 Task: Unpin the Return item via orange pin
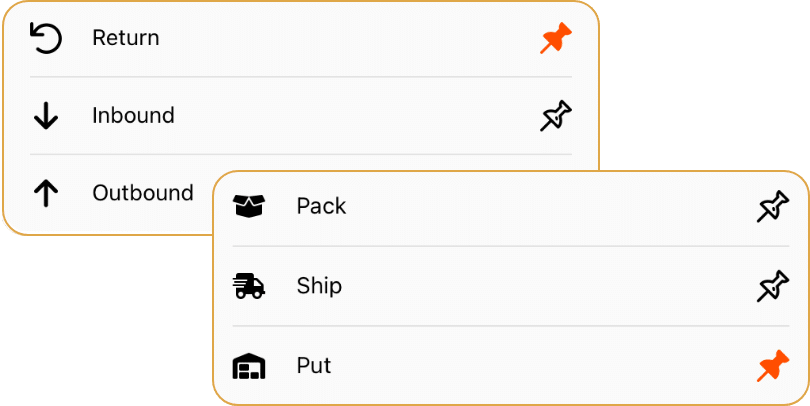tap(556, 38)
